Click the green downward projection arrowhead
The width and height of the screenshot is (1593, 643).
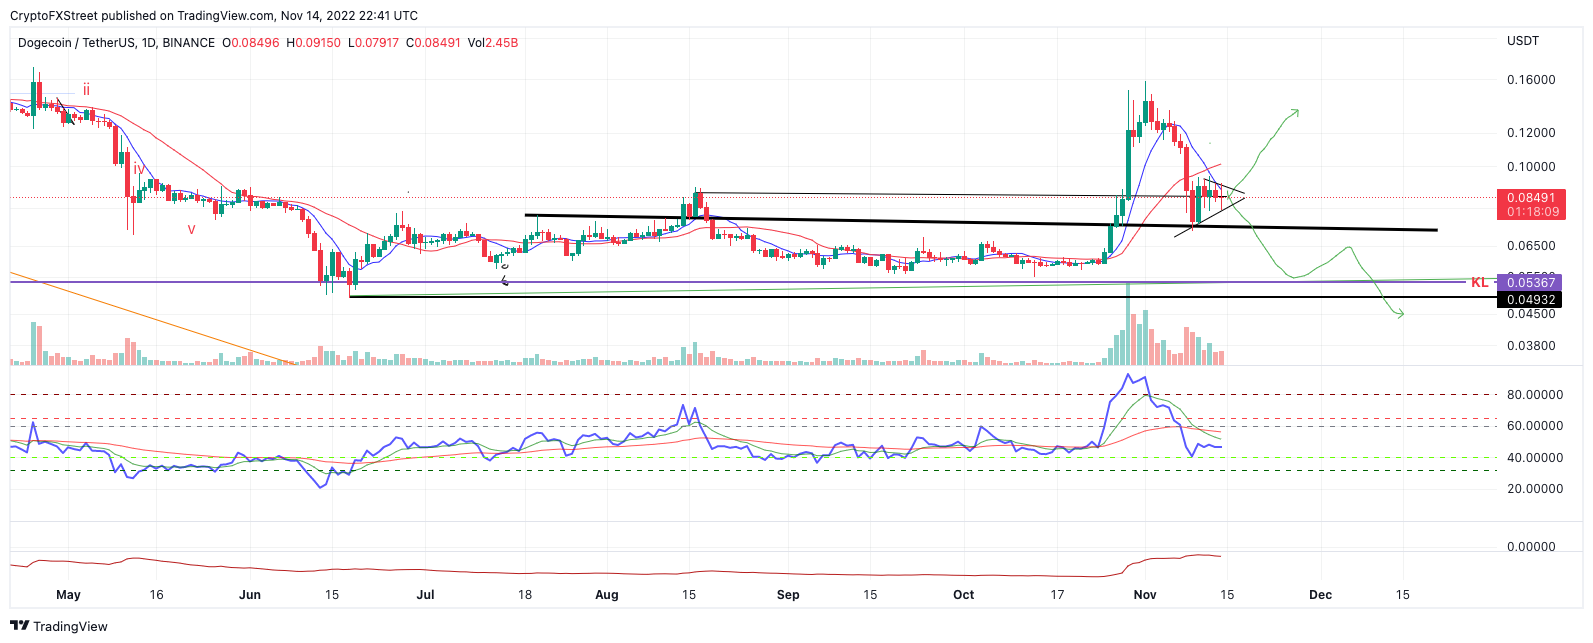pos(1399,314)
